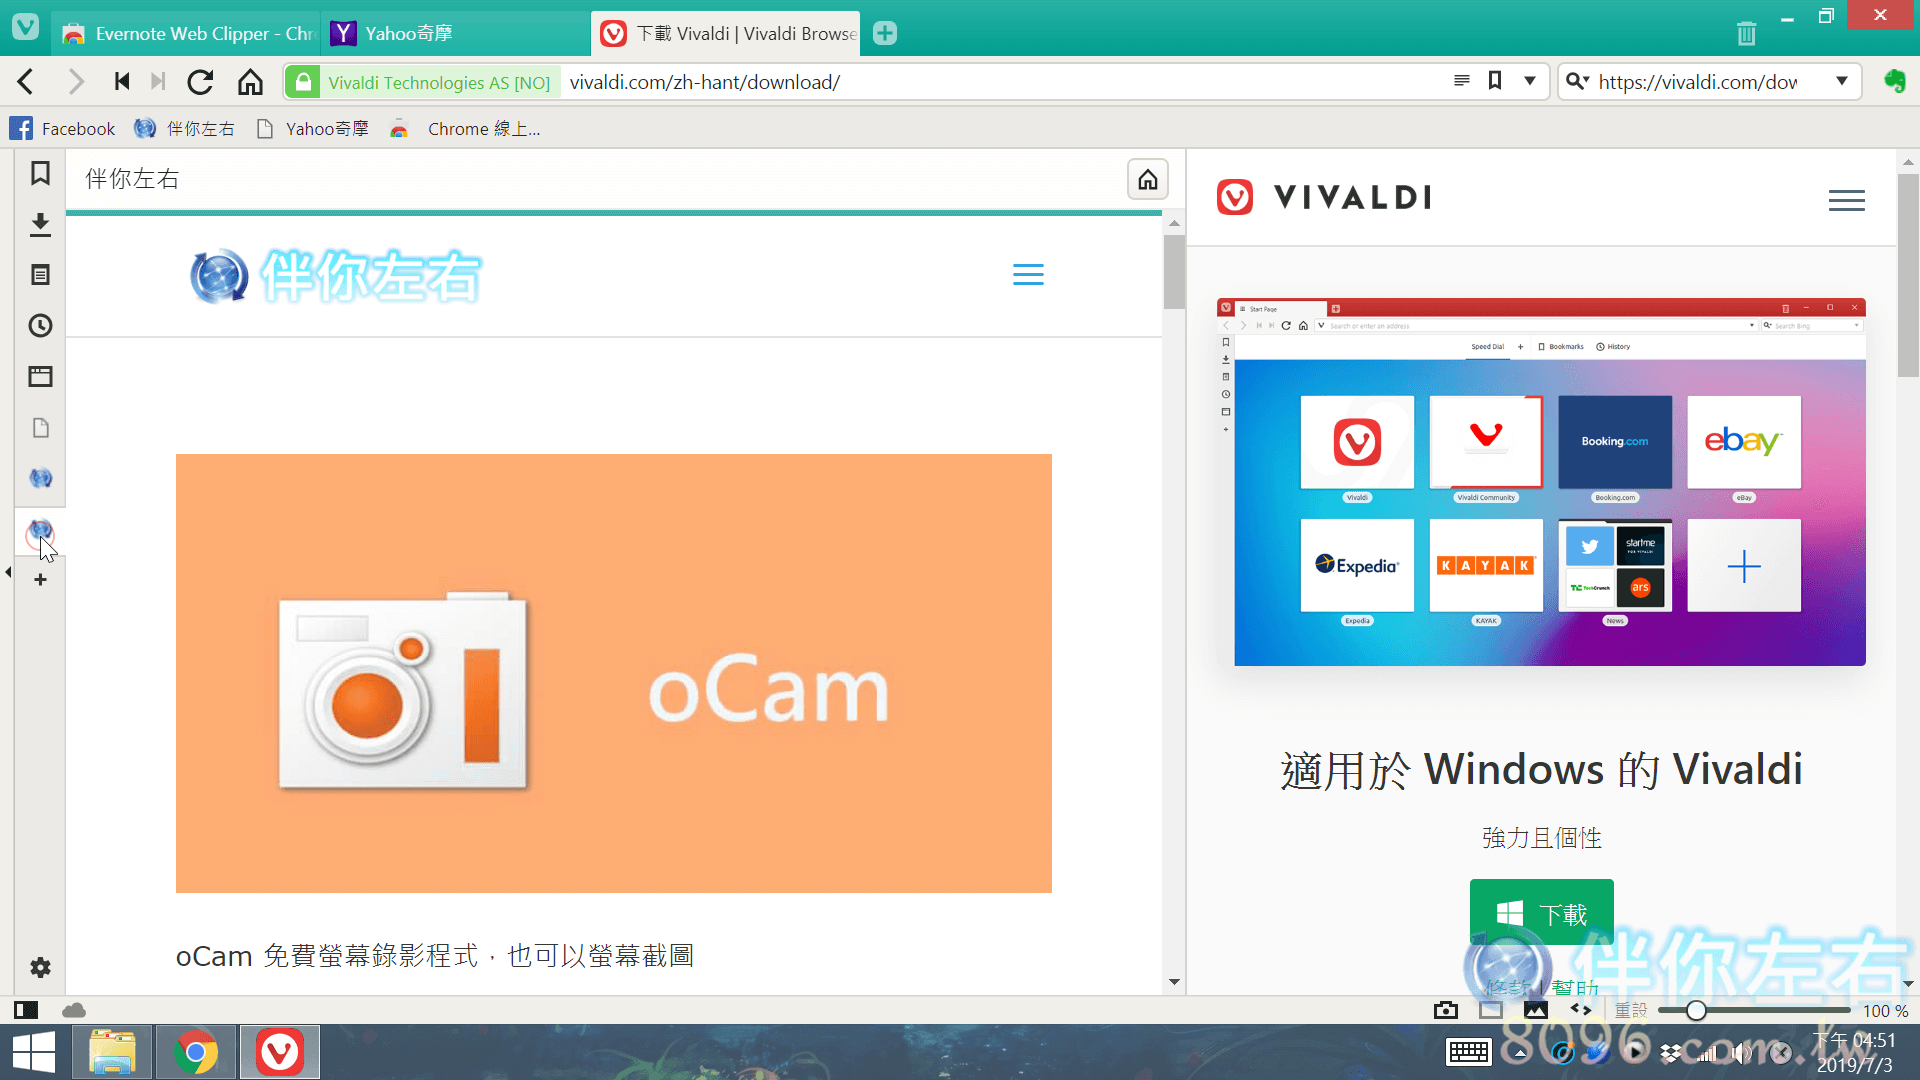Reload the current page
Image resolution: width=1920 pixels, height=1080 pixels.
[200, 82]
